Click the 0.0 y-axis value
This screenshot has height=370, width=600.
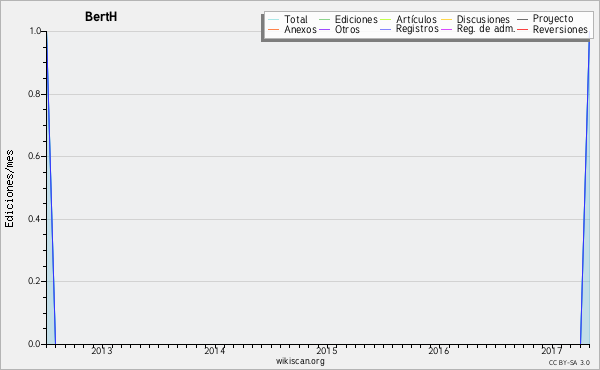click(34, 344)
